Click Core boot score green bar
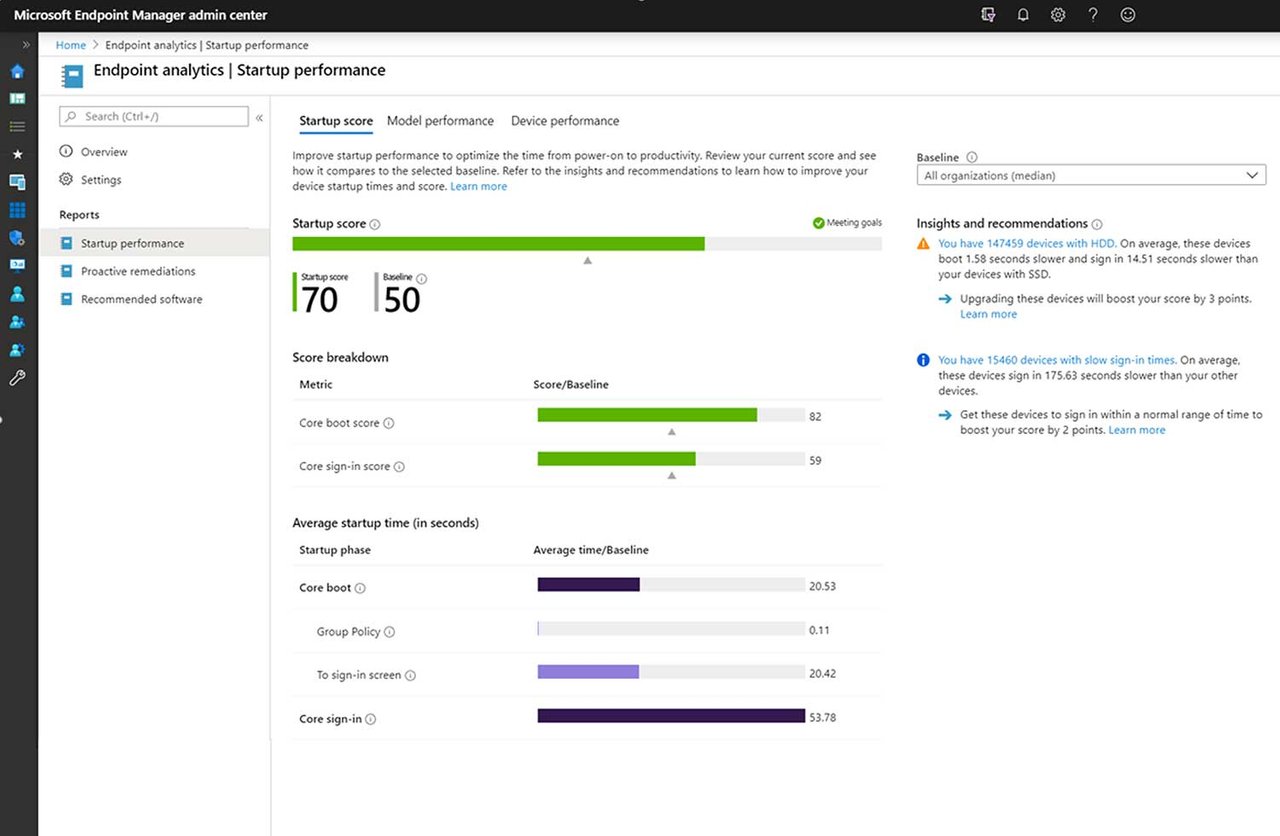The image size is (1280, 836). pyautogui.click(x=647, y=415)
